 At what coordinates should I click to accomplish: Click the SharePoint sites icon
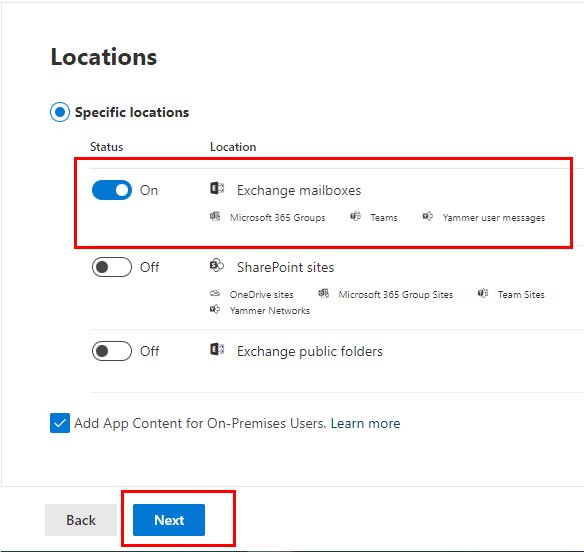(x=217, y=266)
